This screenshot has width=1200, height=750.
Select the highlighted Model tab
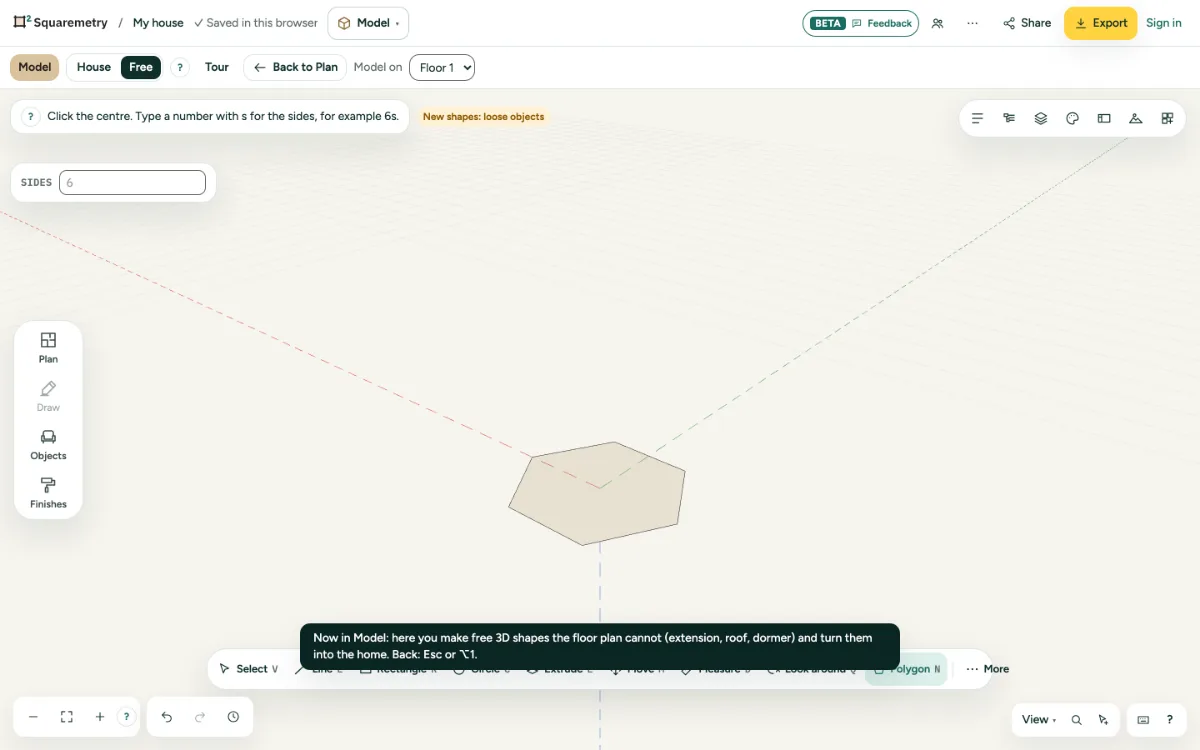coord(34,67)
